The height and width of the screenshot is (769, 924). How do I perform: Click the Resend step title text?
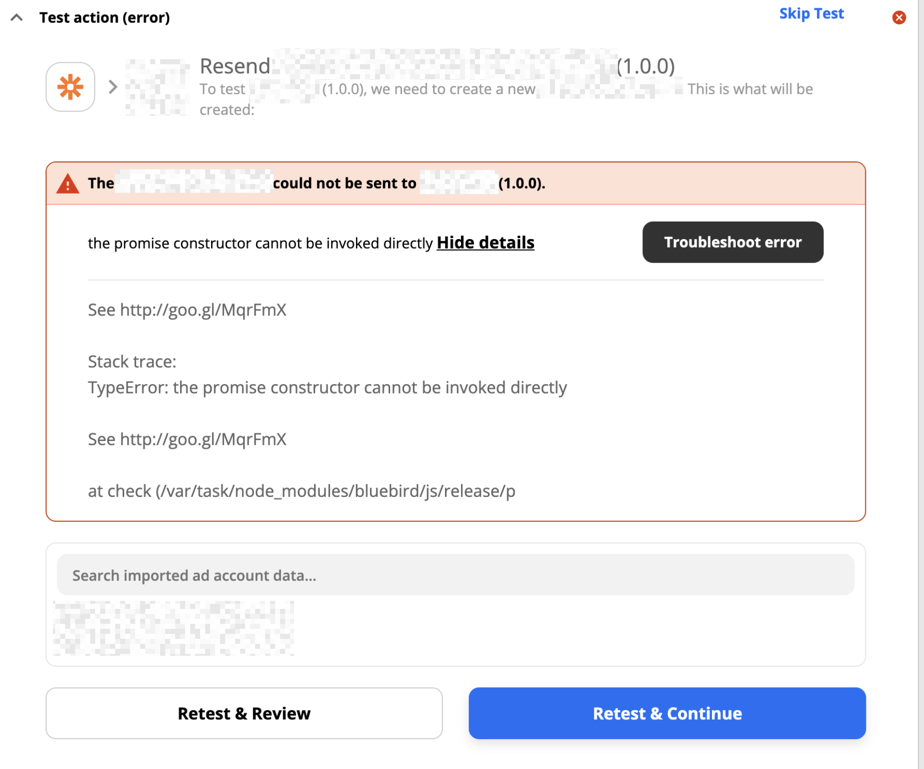click(x=235, y=66)
